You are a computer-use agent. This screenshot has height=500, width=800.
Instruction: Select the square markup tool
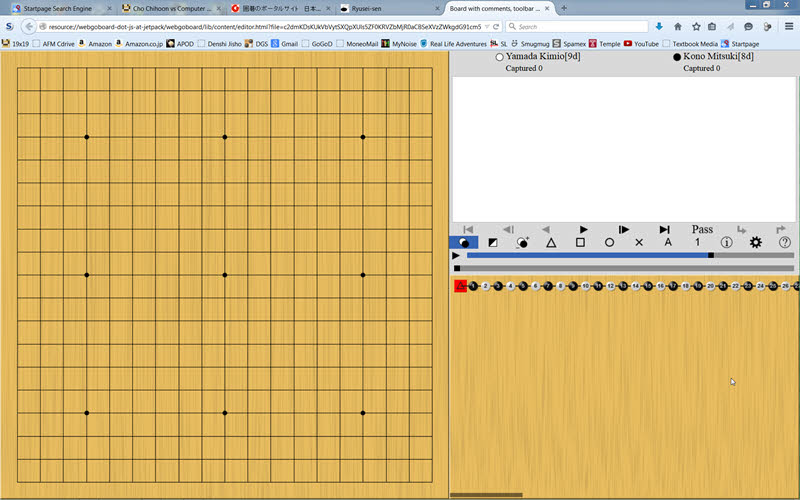click(580, 242)
